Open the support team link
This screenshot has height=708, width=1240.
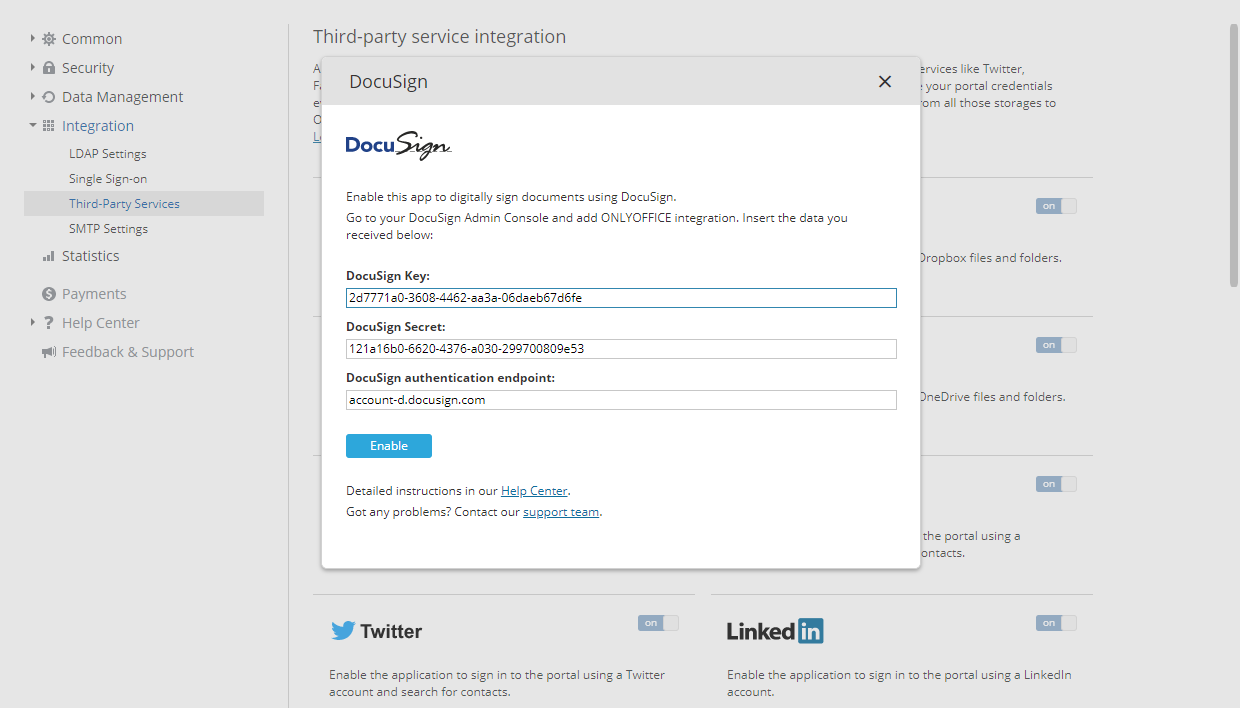pyautogui.click(x=561, y=512)
